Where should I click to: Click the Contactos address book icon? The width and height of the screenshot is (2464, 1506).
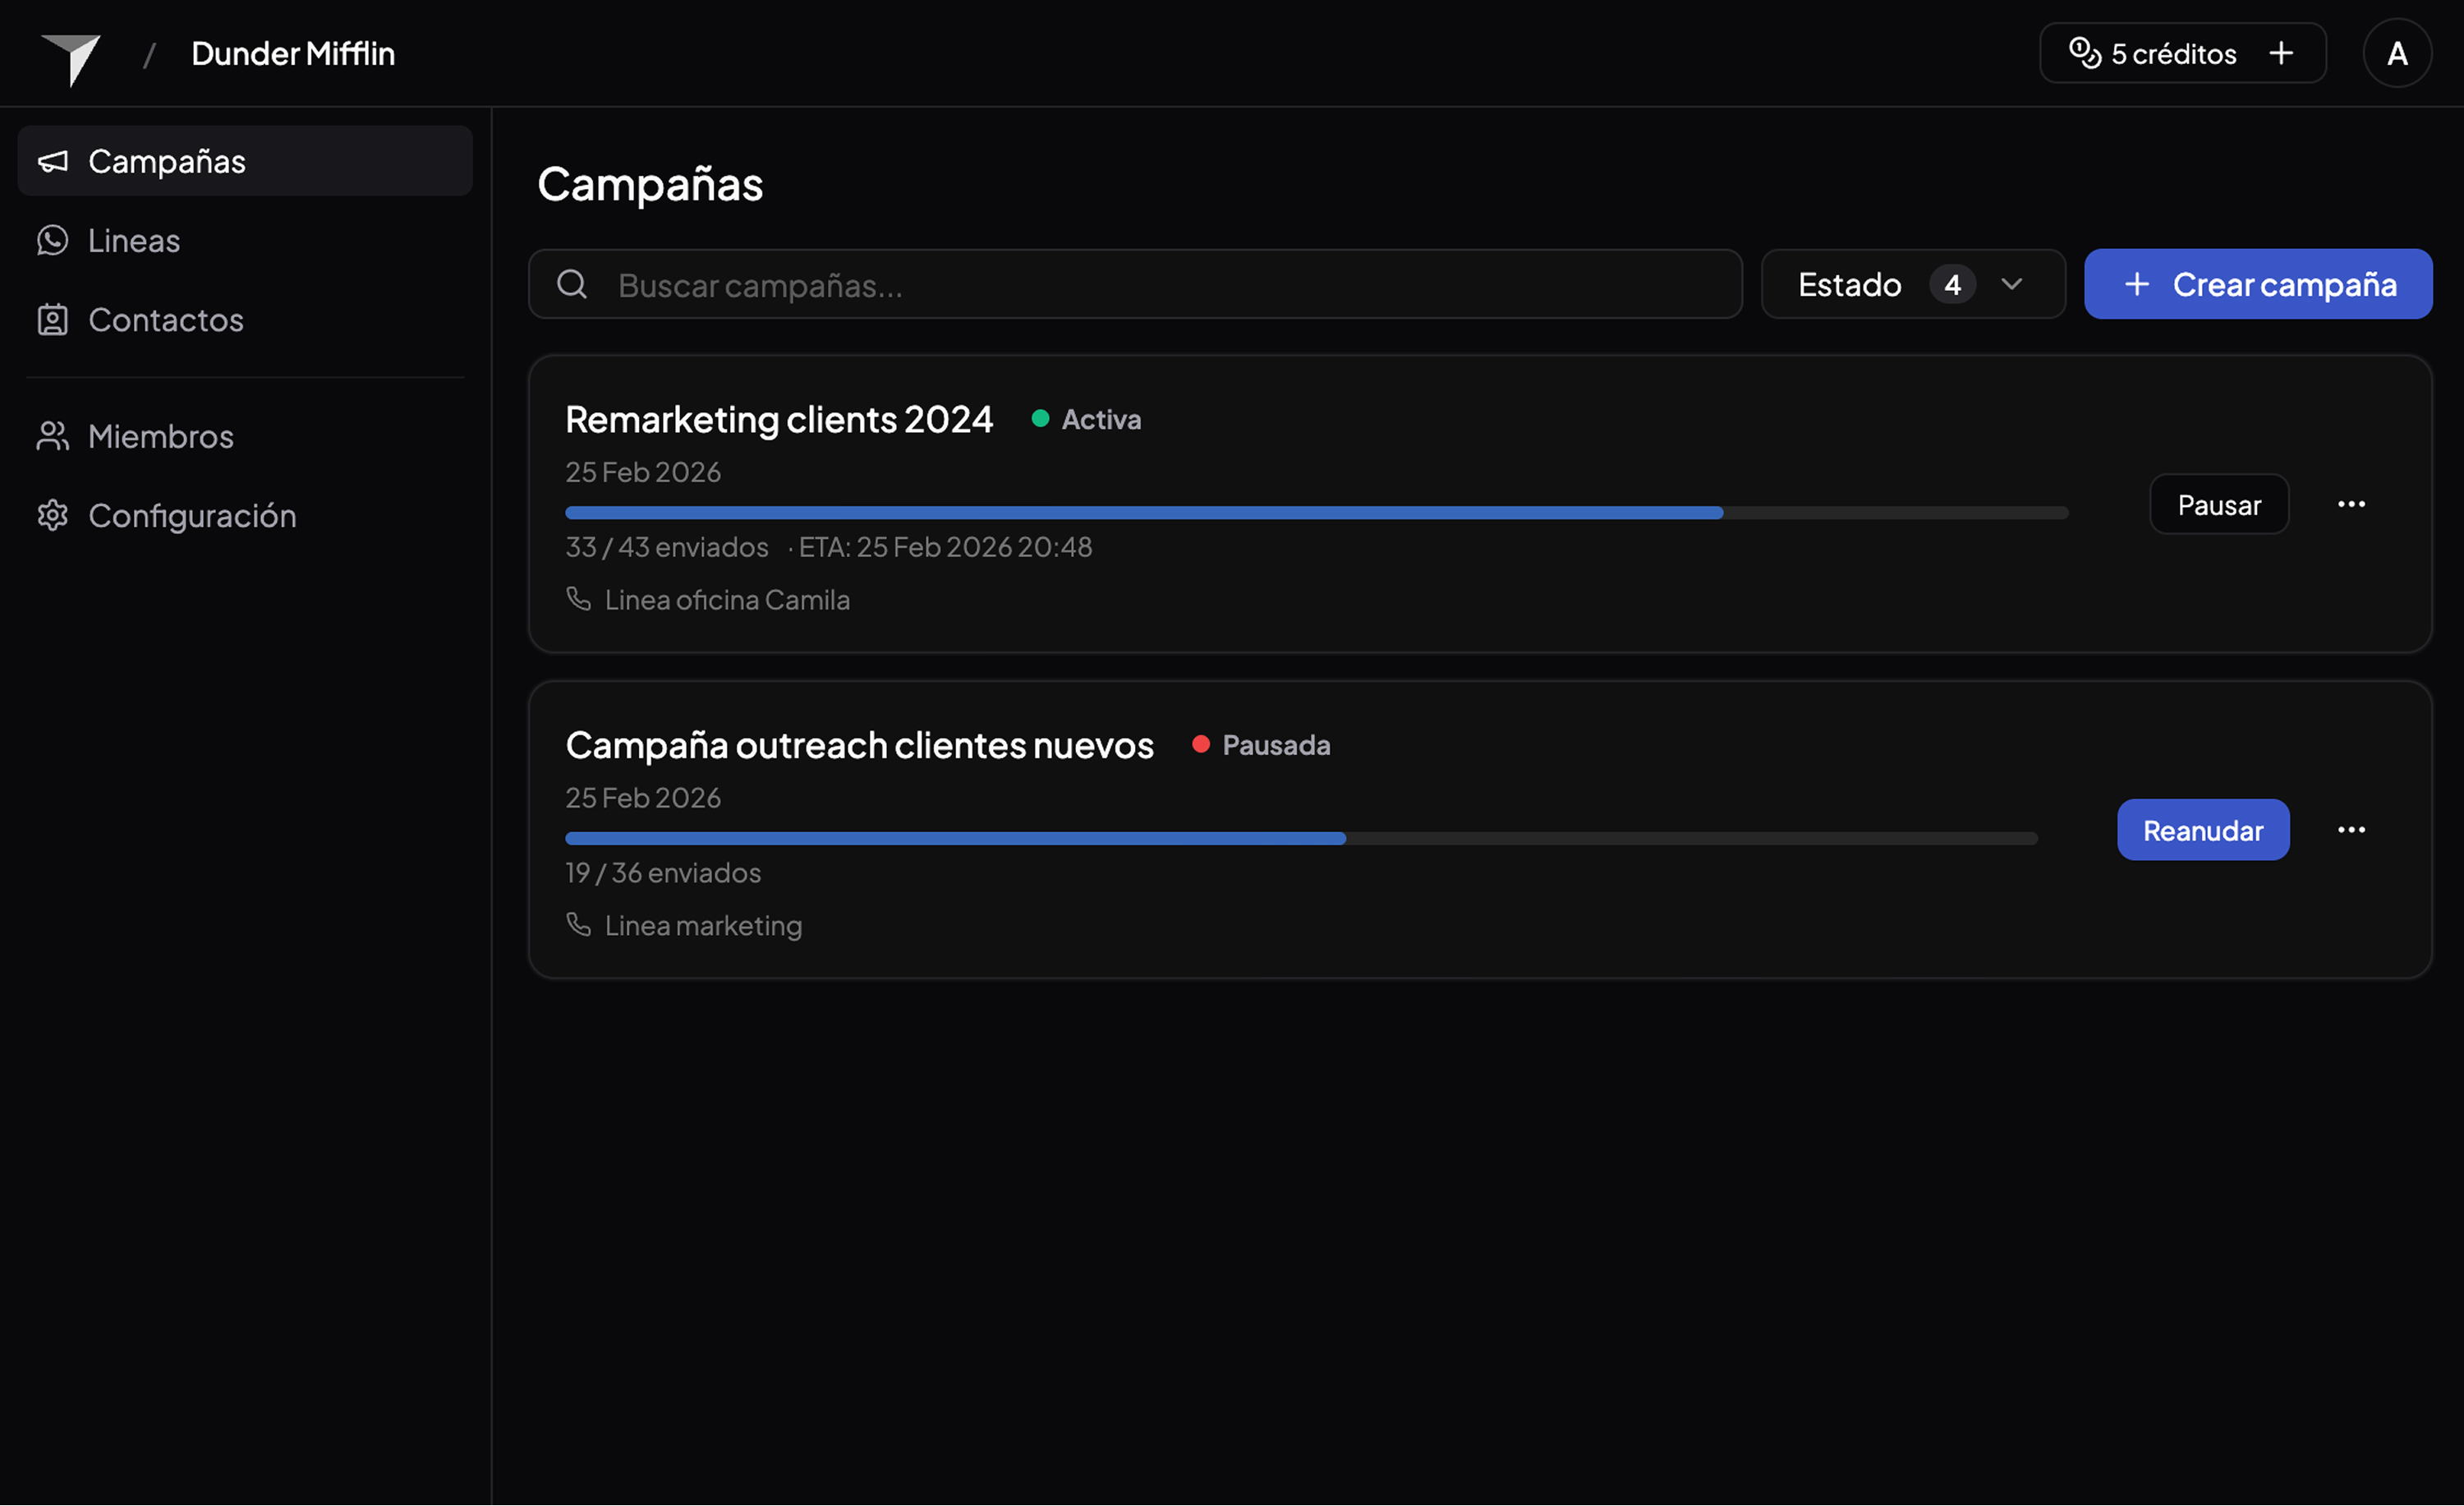pos(53,320)
